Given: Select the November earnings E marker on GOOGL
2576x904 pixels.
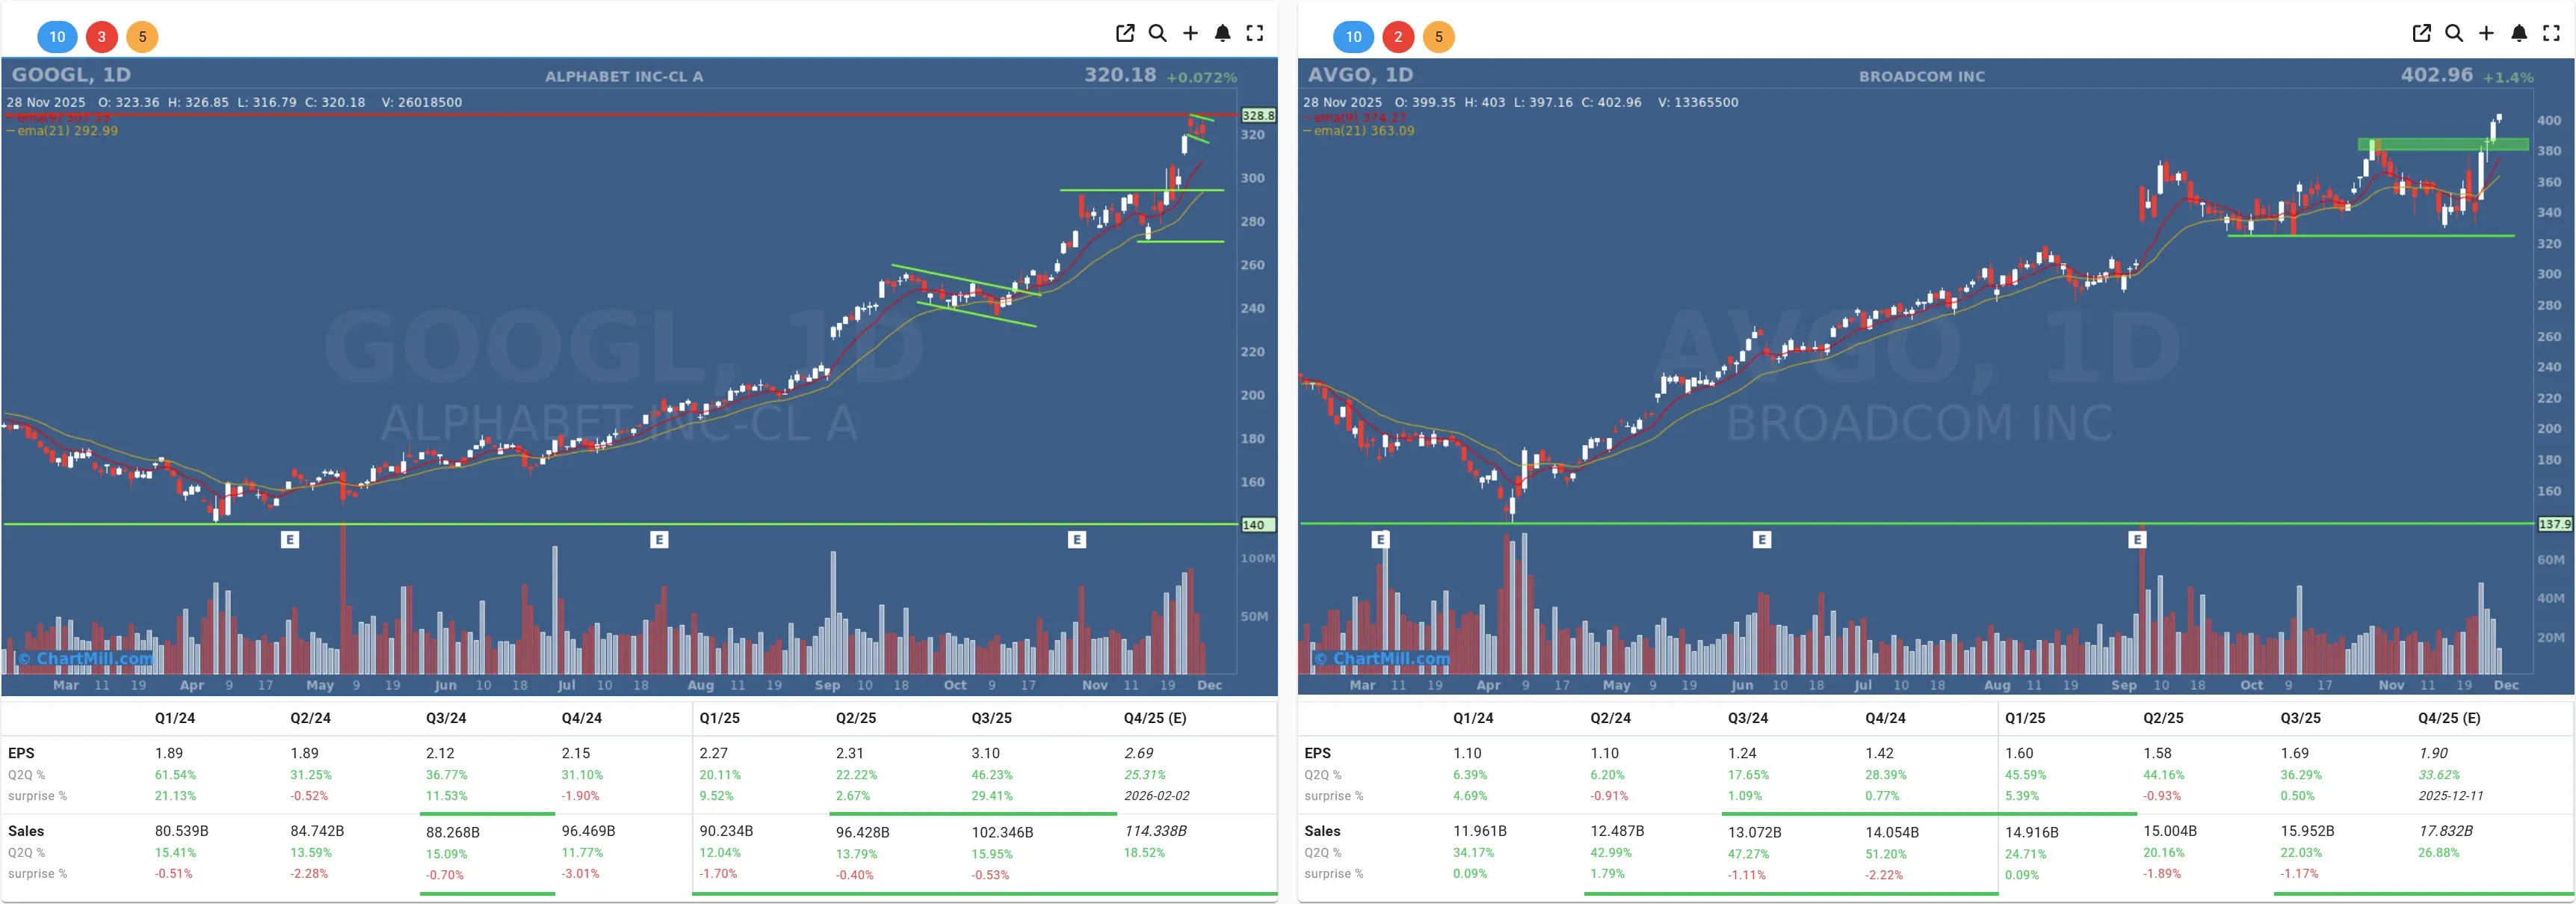Looking at the screenshot, I should pyautogui.click(x=1076, y=538).
